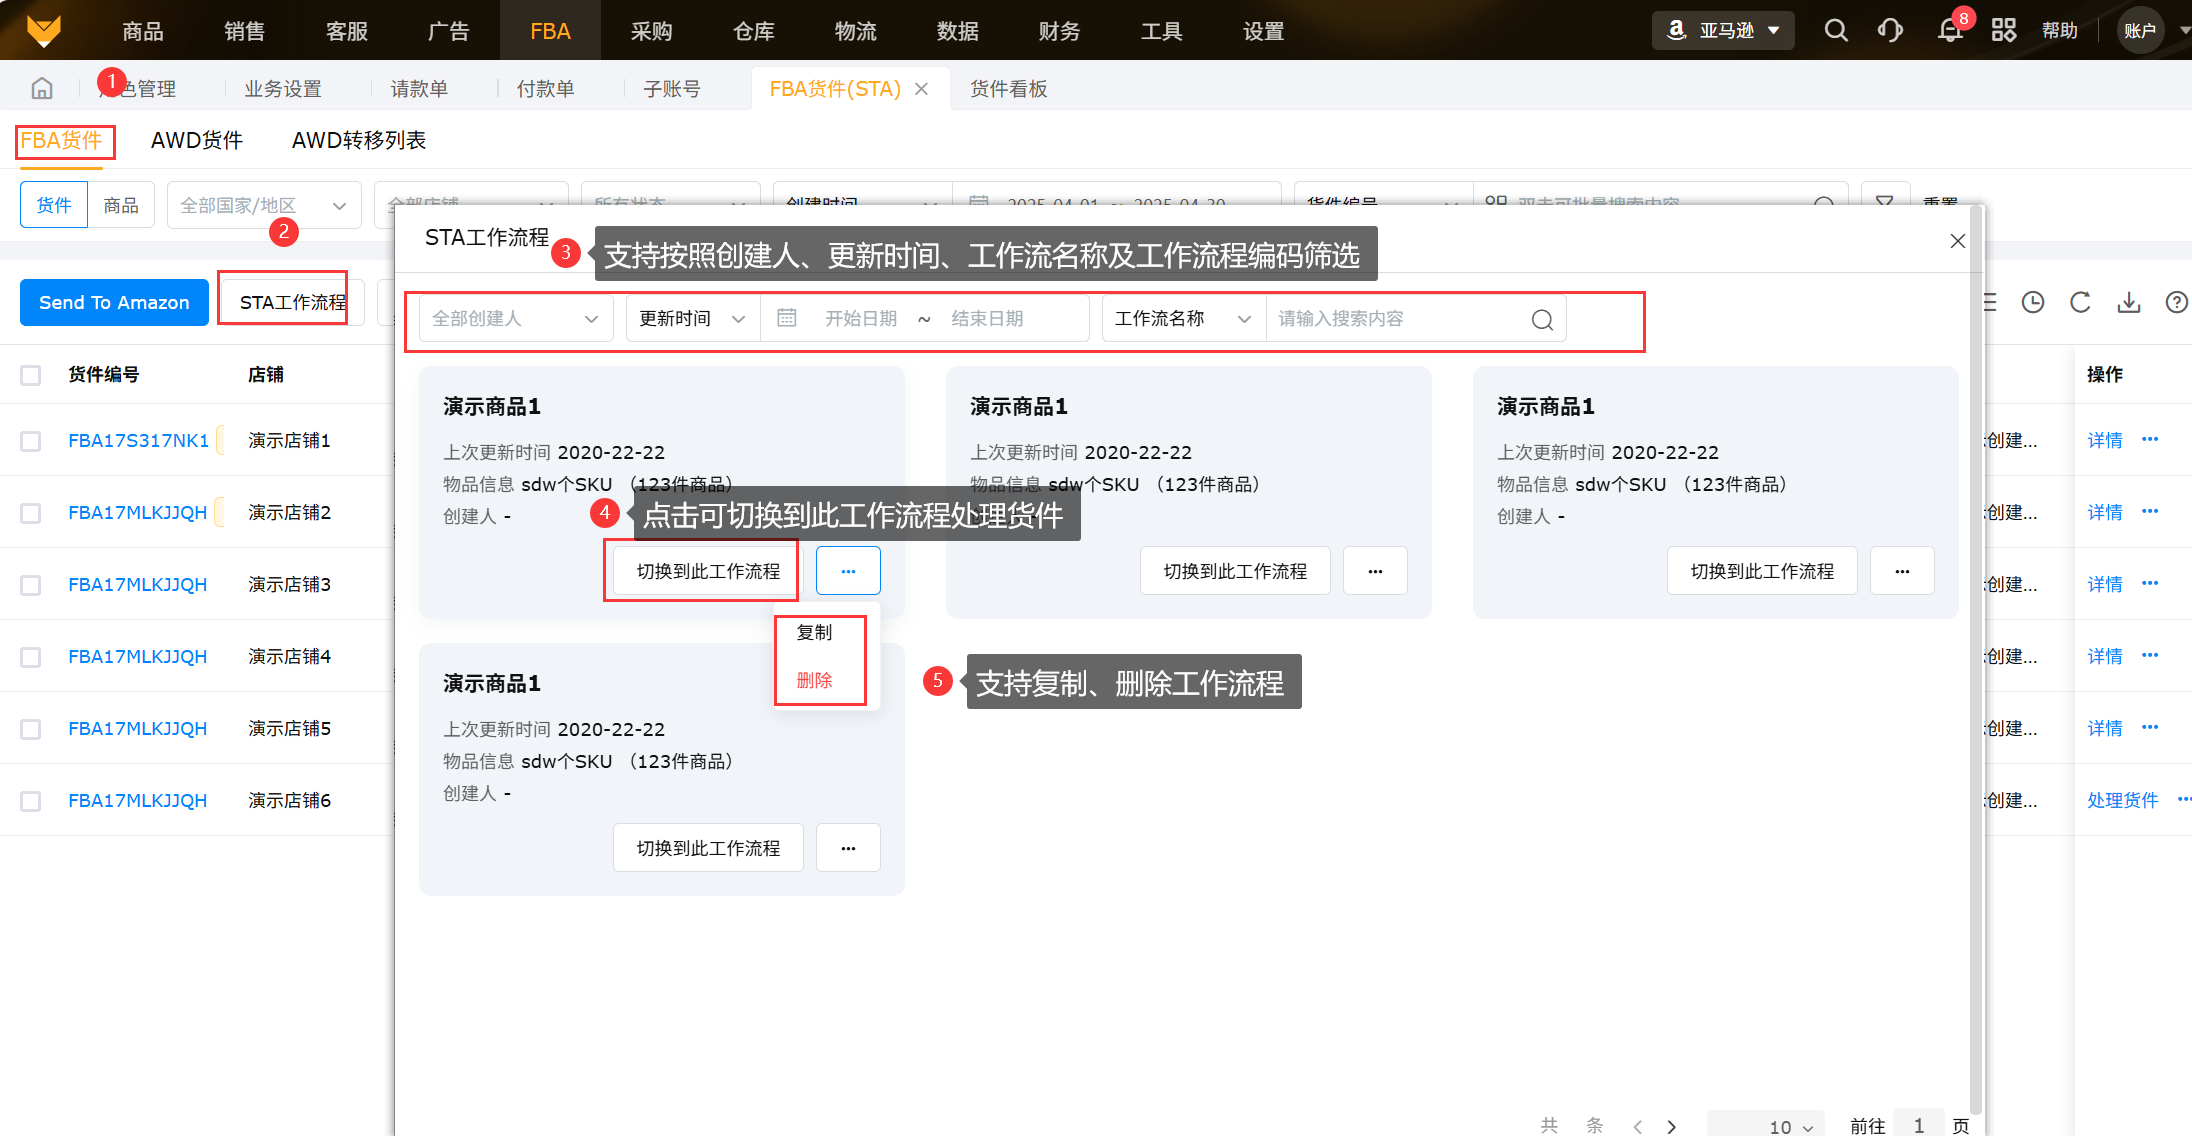Tick checkbox for 演示店铺3 row
2192x1136 pixels.
tap(31, 585)
